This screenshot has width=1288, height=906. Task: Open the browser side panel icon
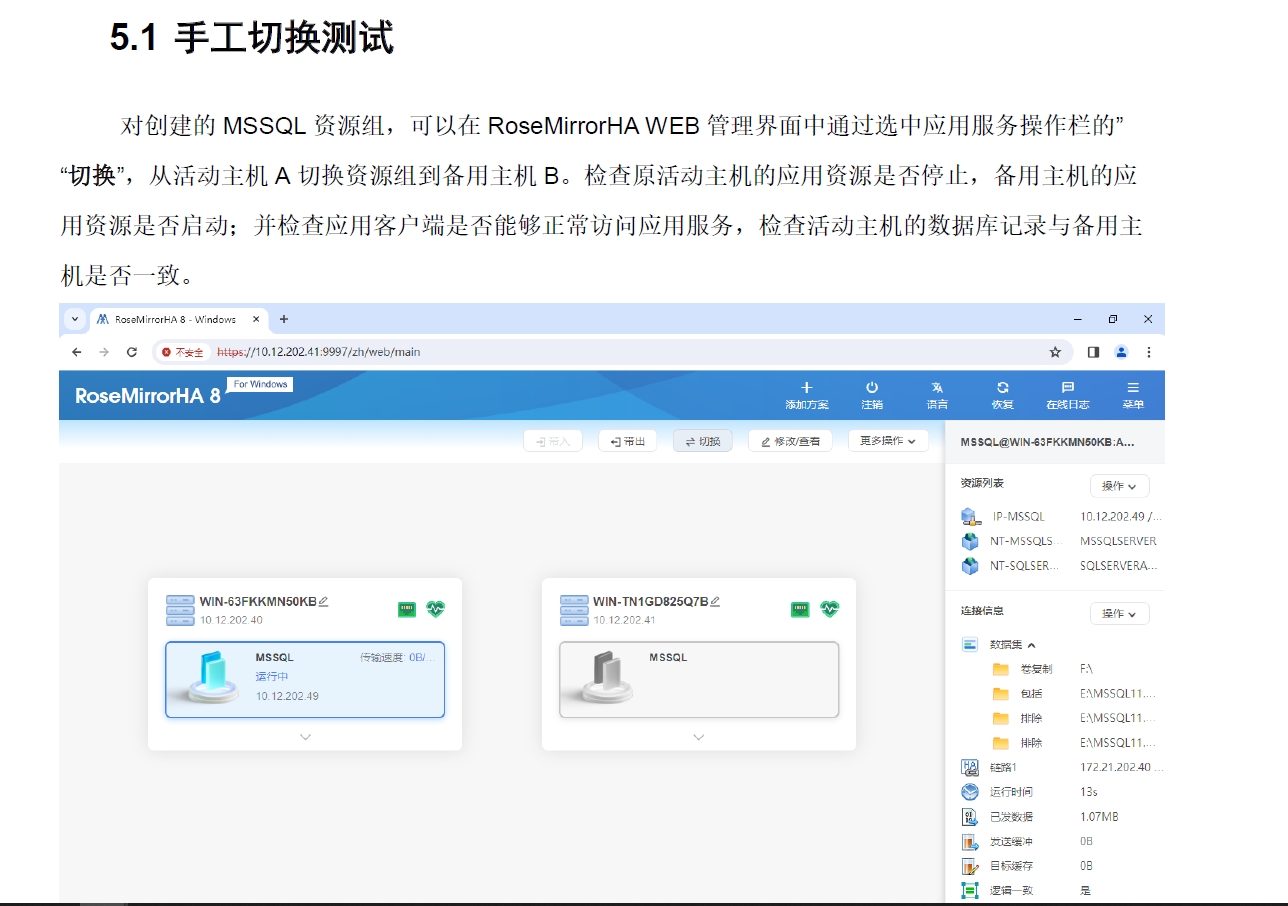[1093, 352]
